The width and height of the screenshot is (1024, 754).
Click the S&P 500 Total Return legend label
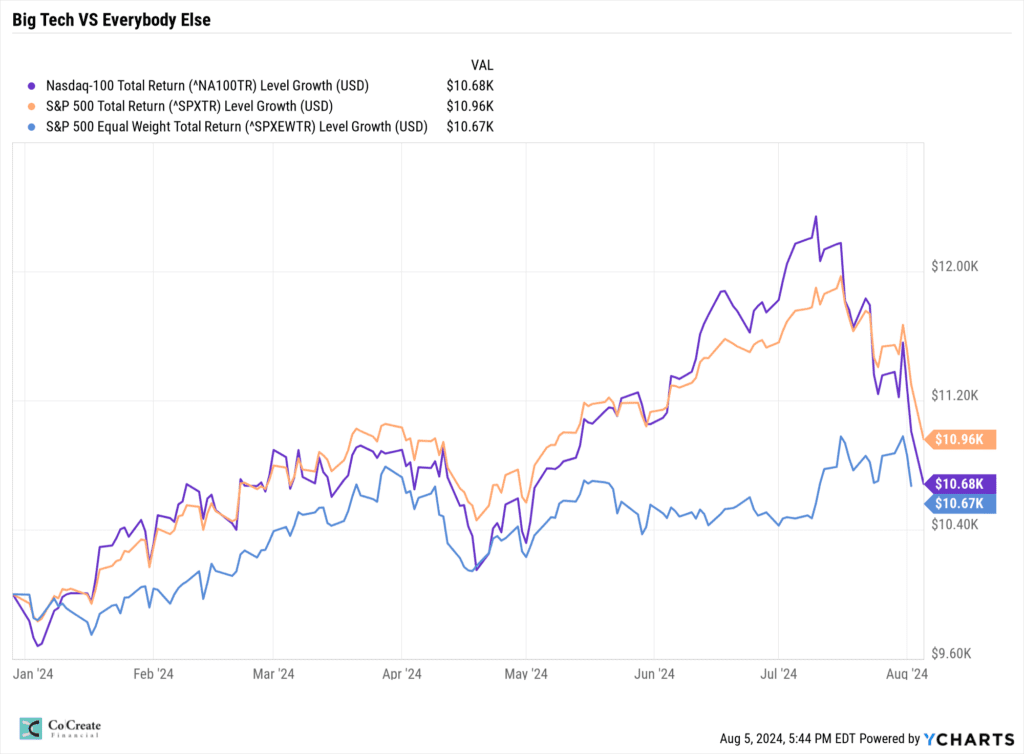(x=189, y=106)
